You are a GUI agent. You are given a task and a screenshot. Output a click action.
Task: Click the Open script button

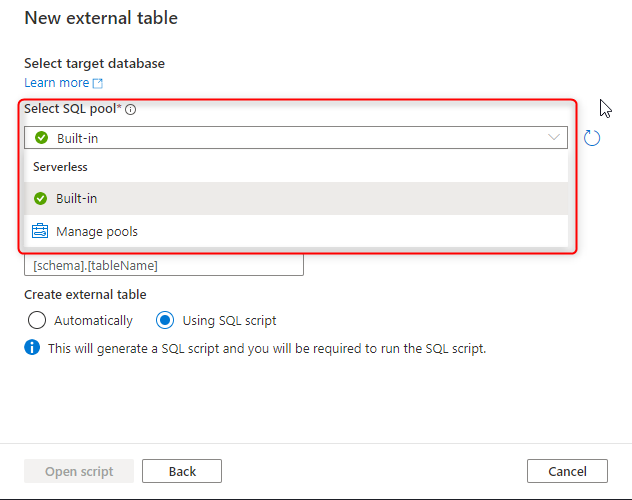click(x=79, y=471)
